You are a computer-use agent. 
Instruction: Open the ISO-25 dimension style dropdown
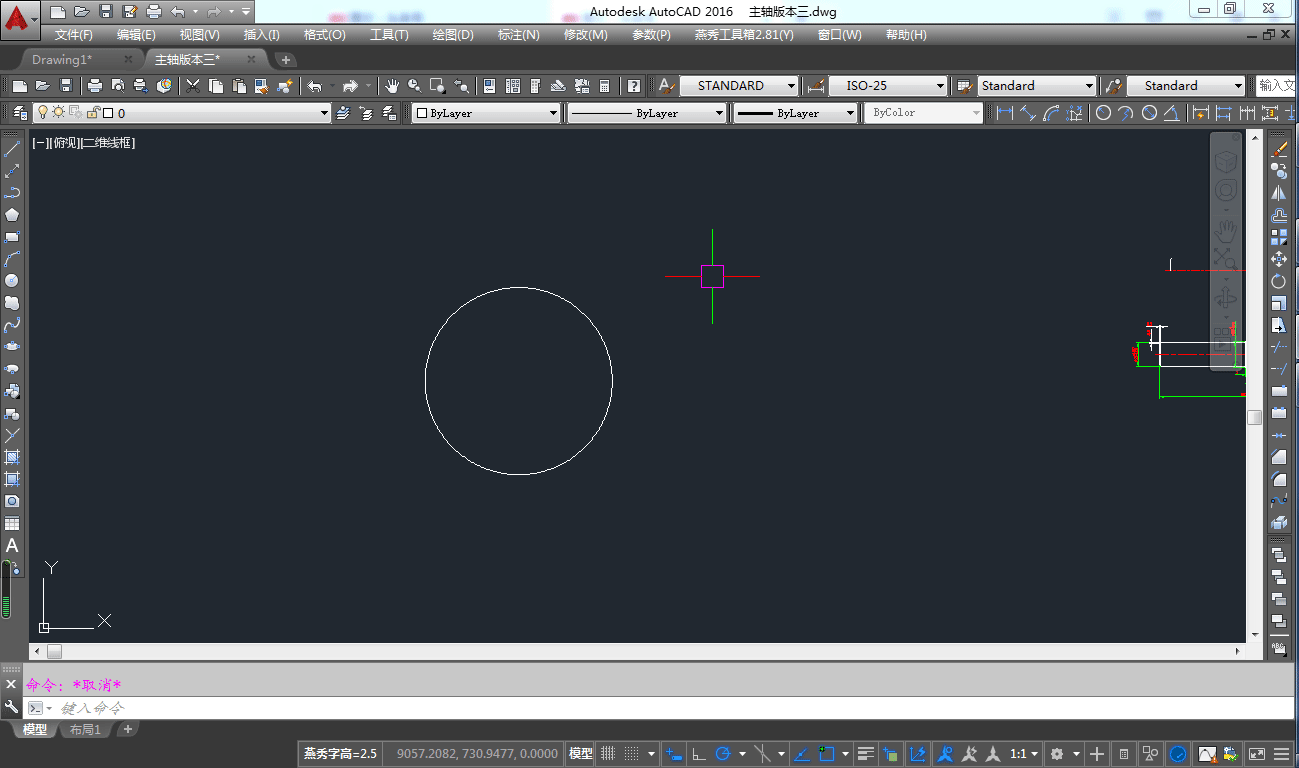(x=940, y=86)
